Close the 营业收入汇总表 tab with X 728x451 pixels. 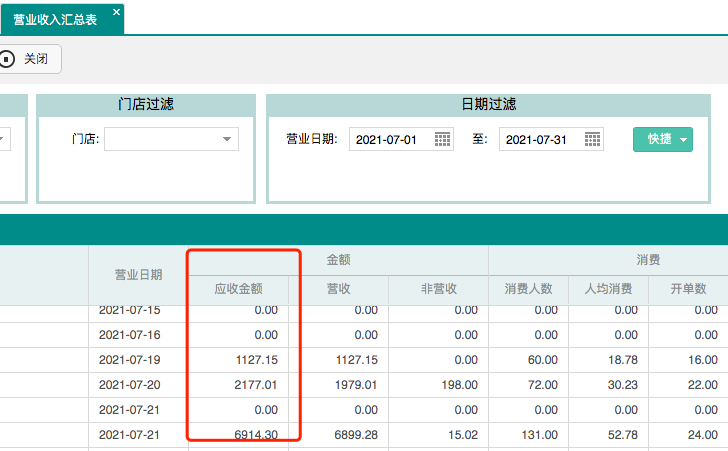[x=116, y=12]
